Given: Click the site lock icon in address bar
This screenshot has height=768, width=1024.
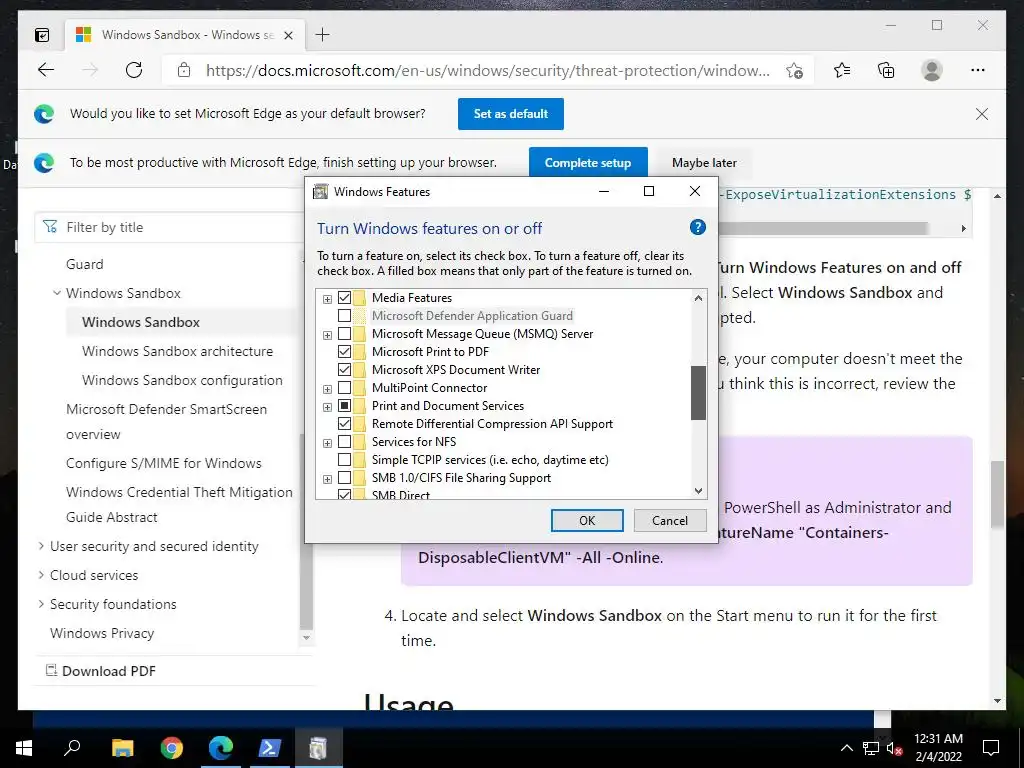Looking at the screenshot, I should (x=184, y=70).
